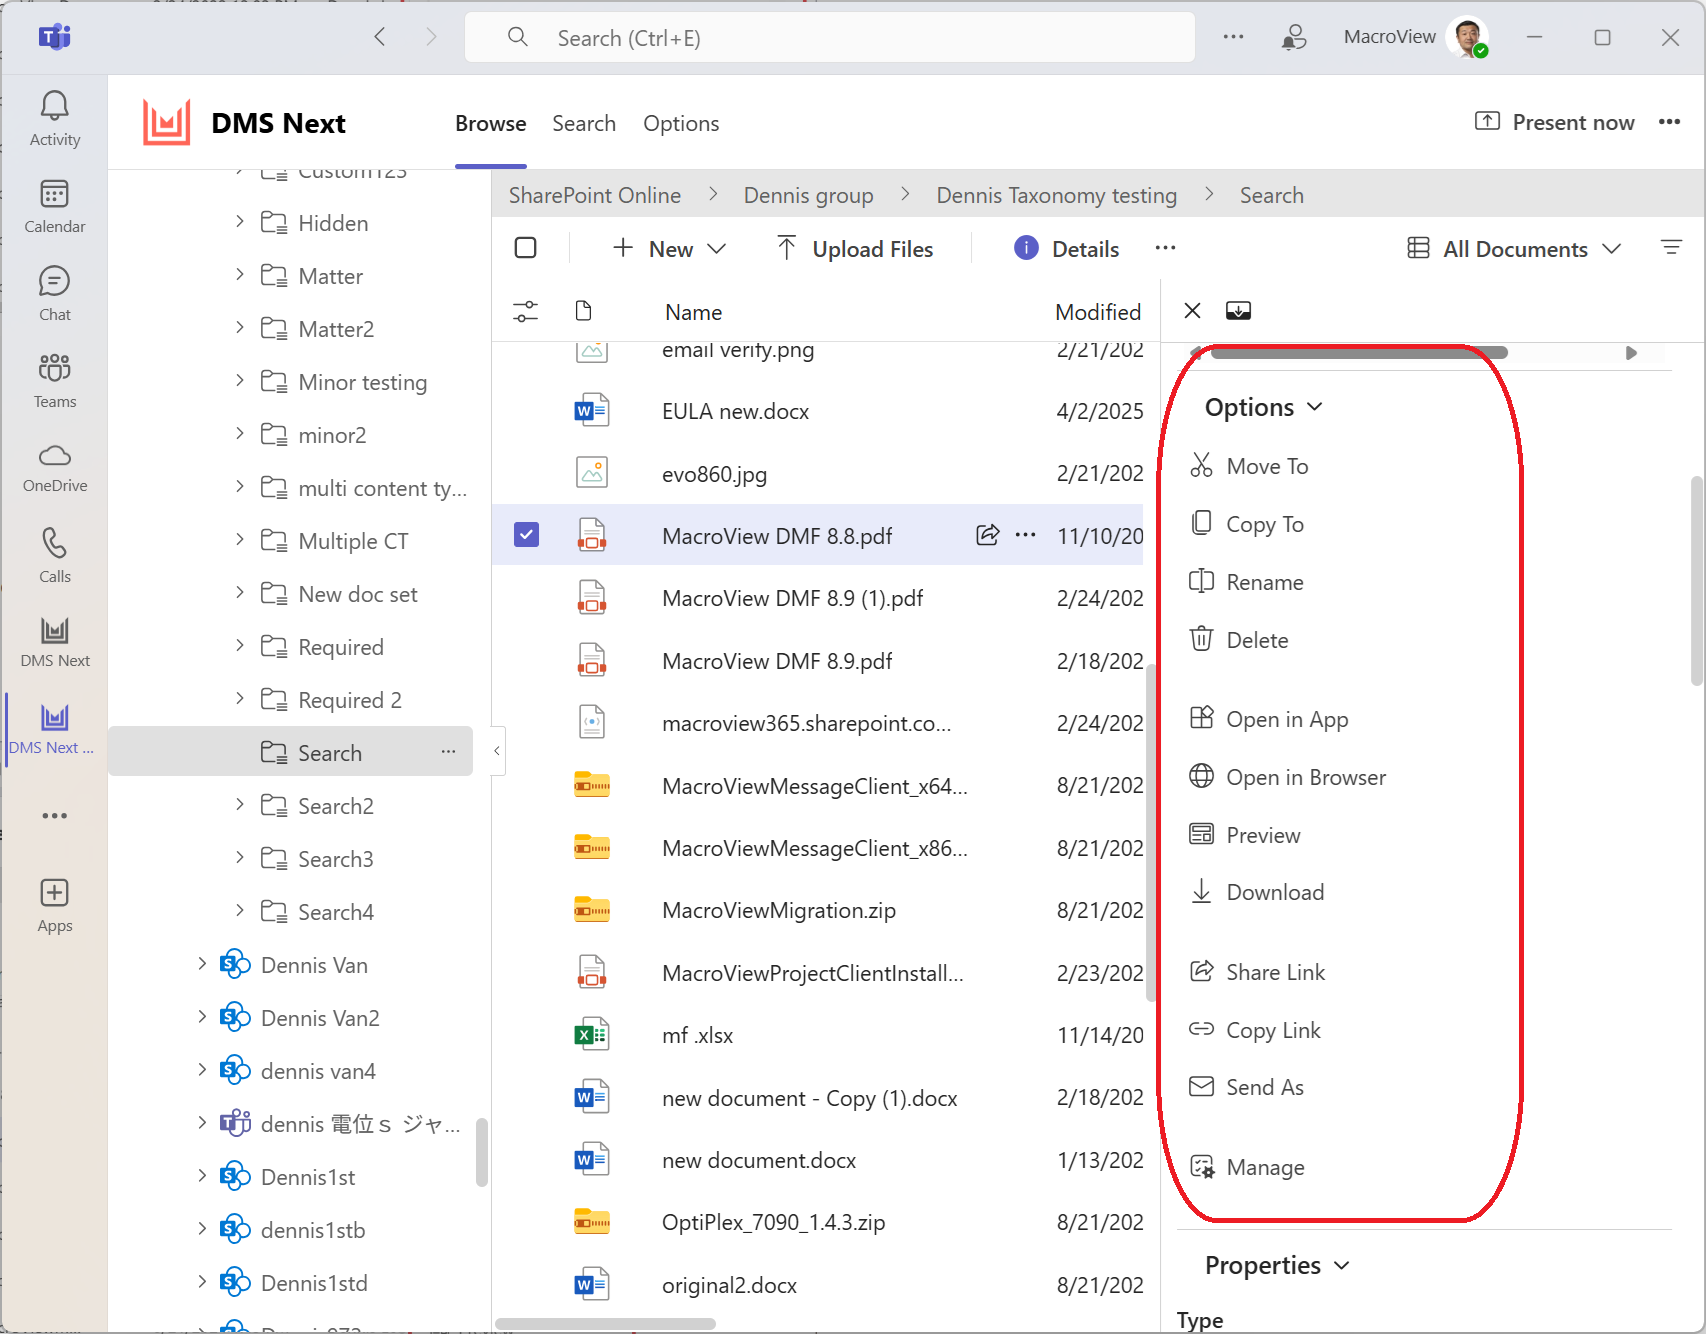Collapse the tree pane with the arrow handle
Image resolution: width=1706 pixels, height=1334 pixels.
pos(497,750)
